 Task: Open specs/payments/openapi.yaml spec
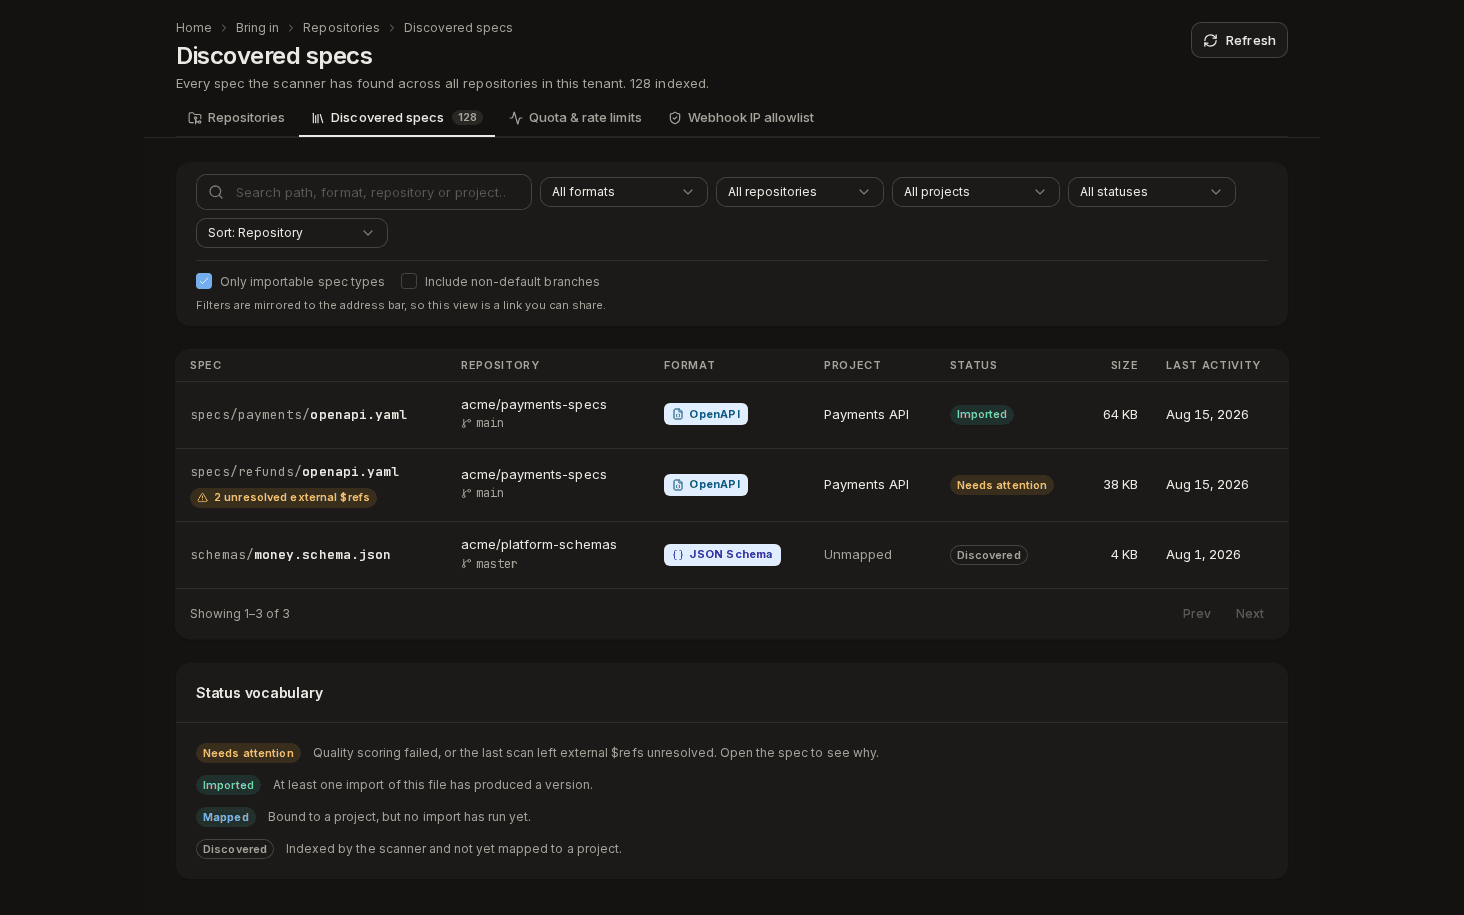[x=299, y=415]
